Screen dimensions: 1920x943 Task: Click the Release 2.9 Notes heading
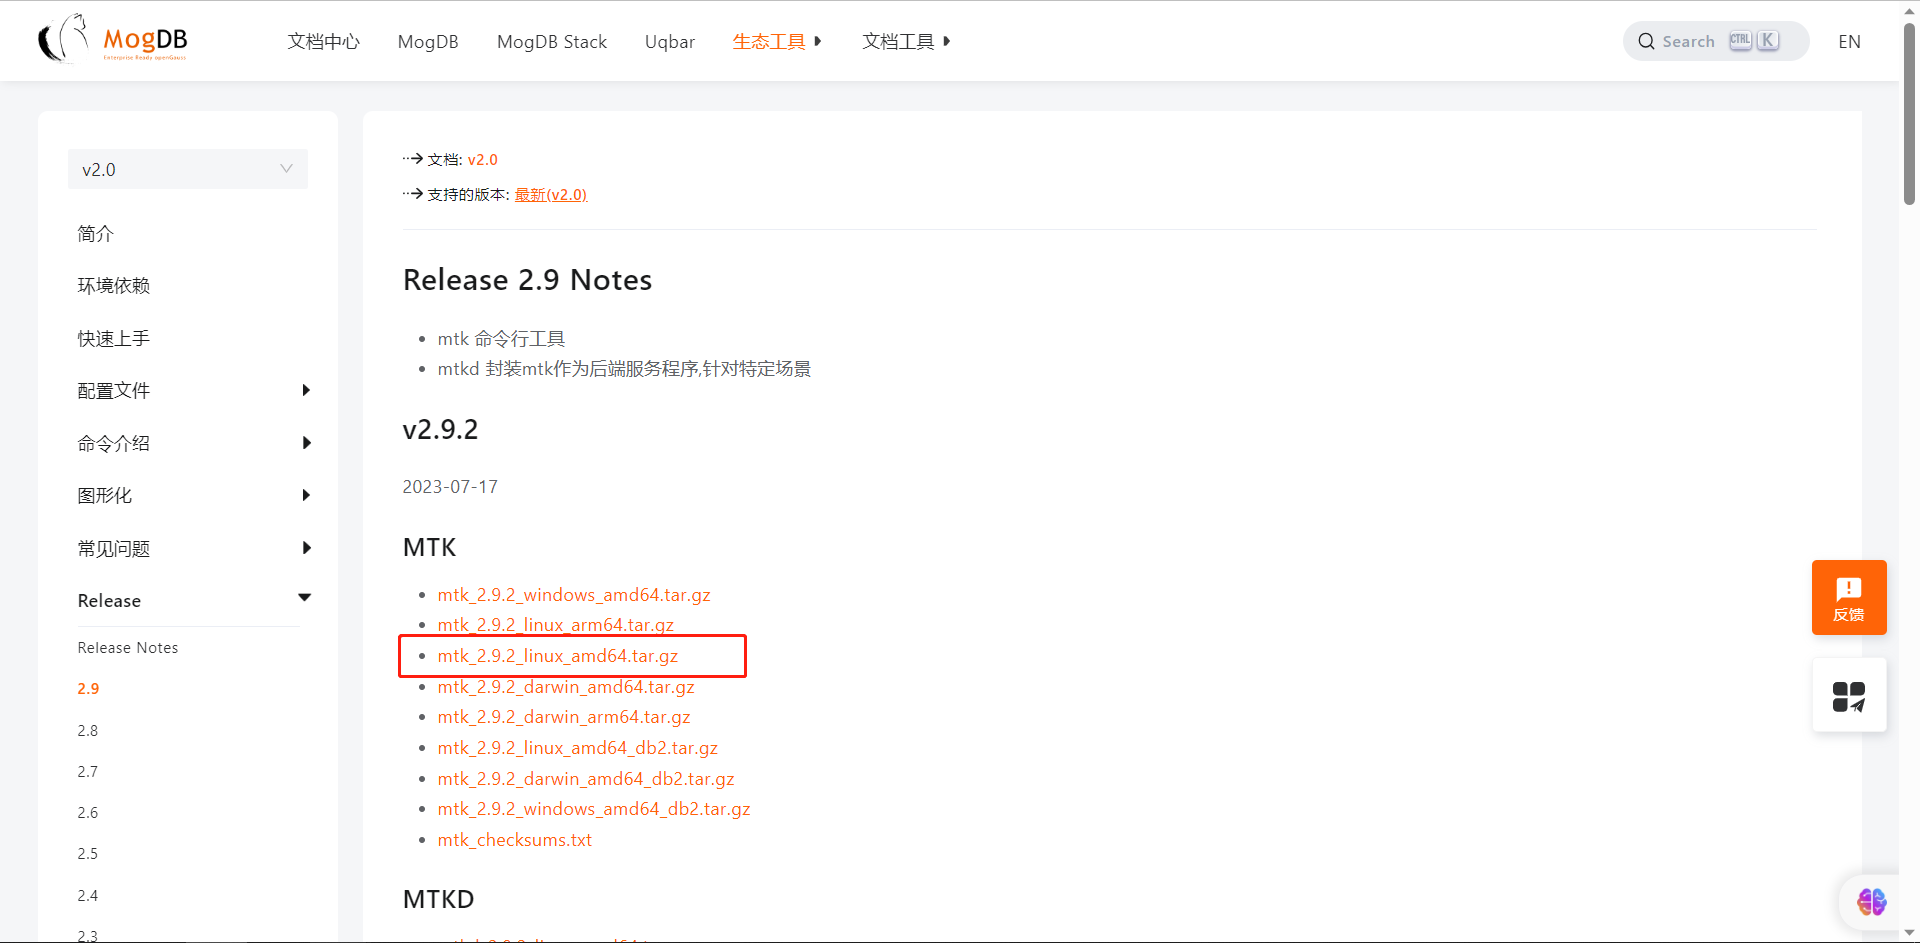coord(527,280)
